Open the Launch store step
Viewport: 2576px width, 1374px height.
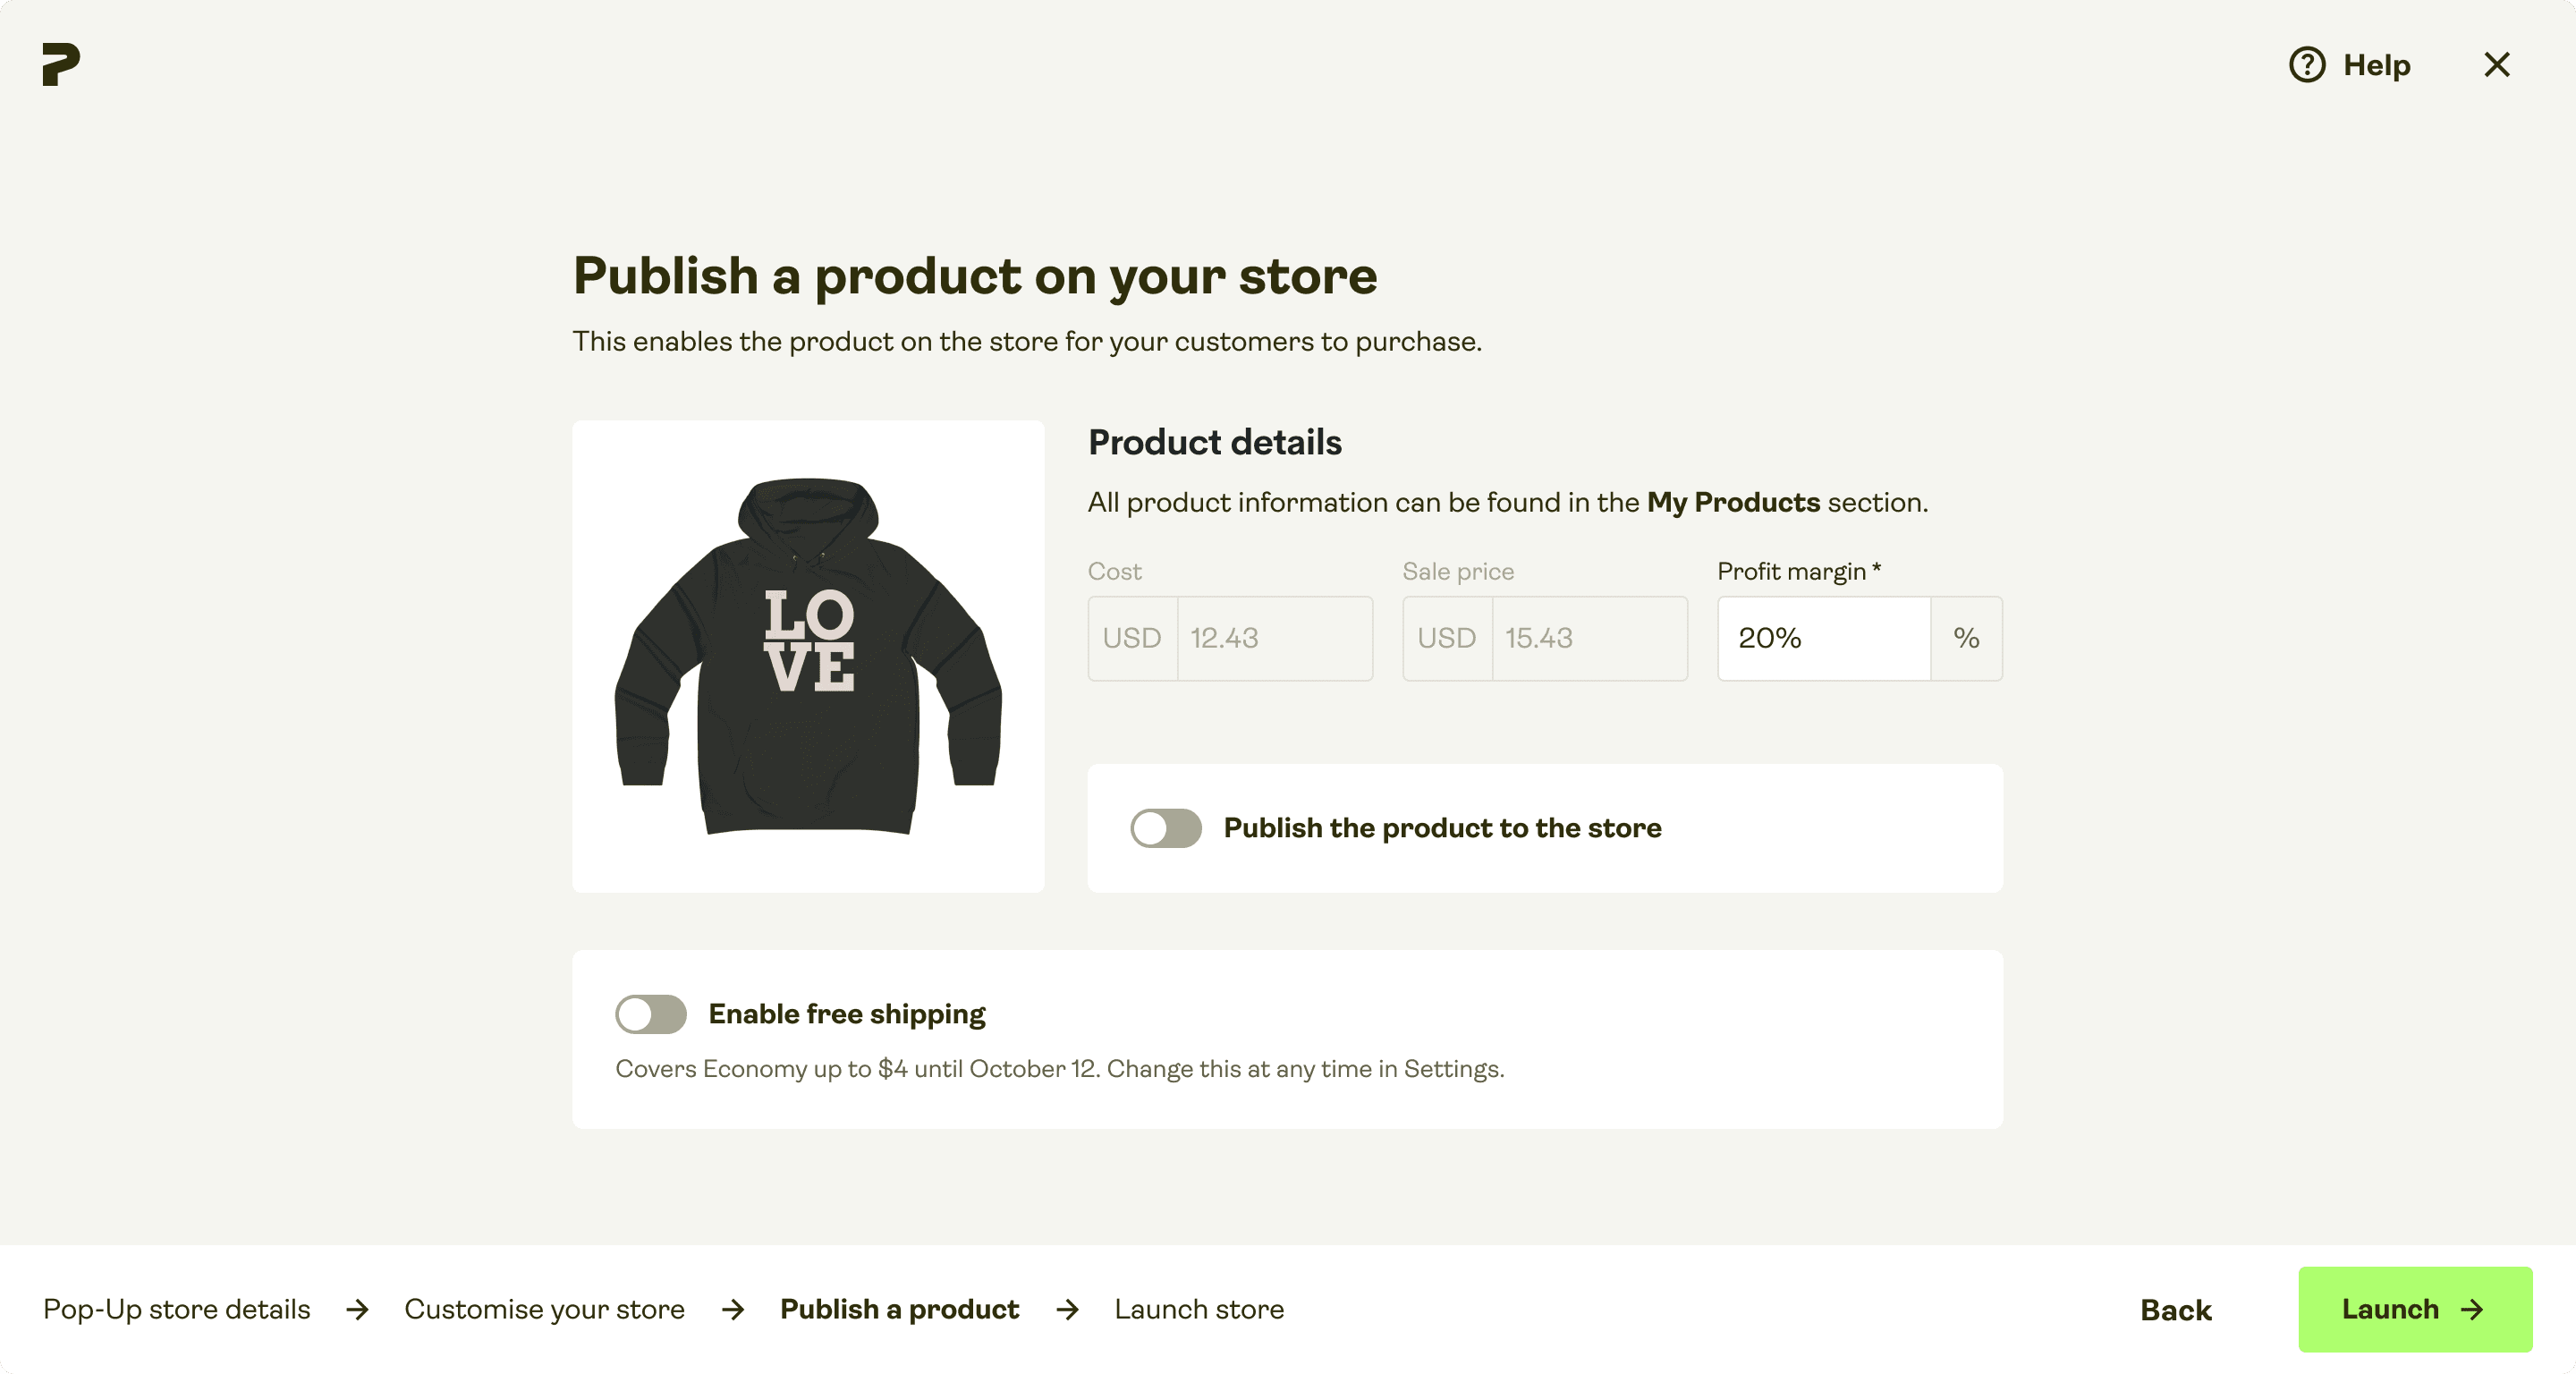pyautogui.click(x=1199, y=1309)
